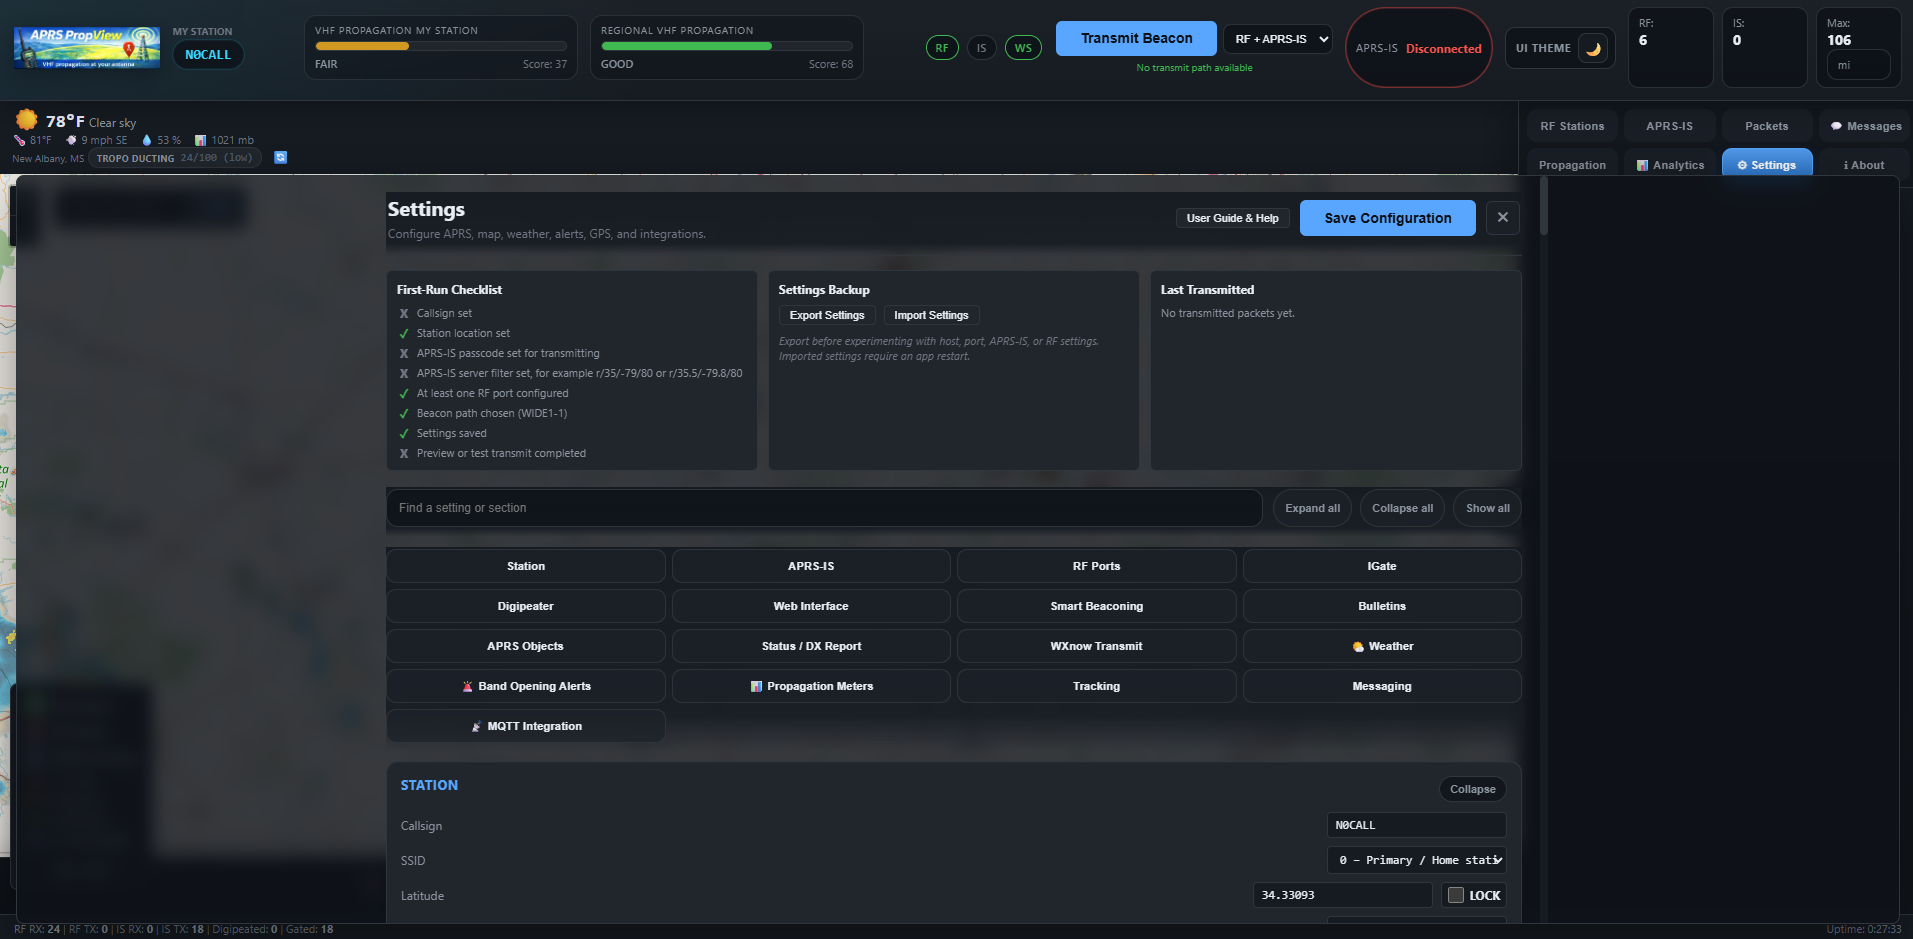Jump to the Propagation Meters section
This screenshot has height=939, width=1913.
[811, 686]
